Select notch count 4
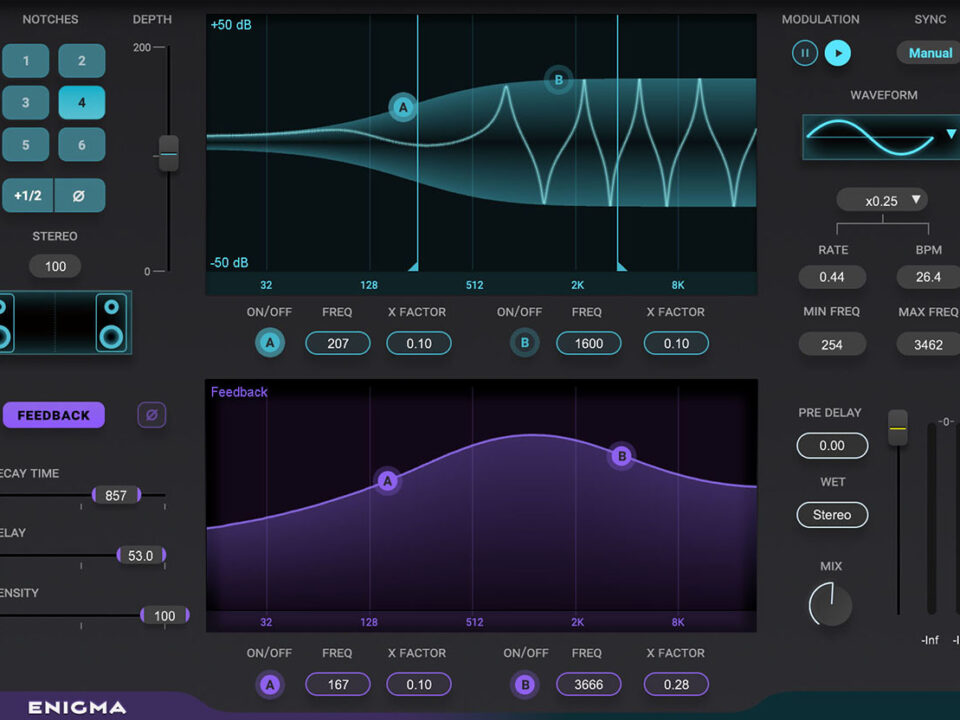This screenshot has height=720, width=960. [x=81, y=103]
